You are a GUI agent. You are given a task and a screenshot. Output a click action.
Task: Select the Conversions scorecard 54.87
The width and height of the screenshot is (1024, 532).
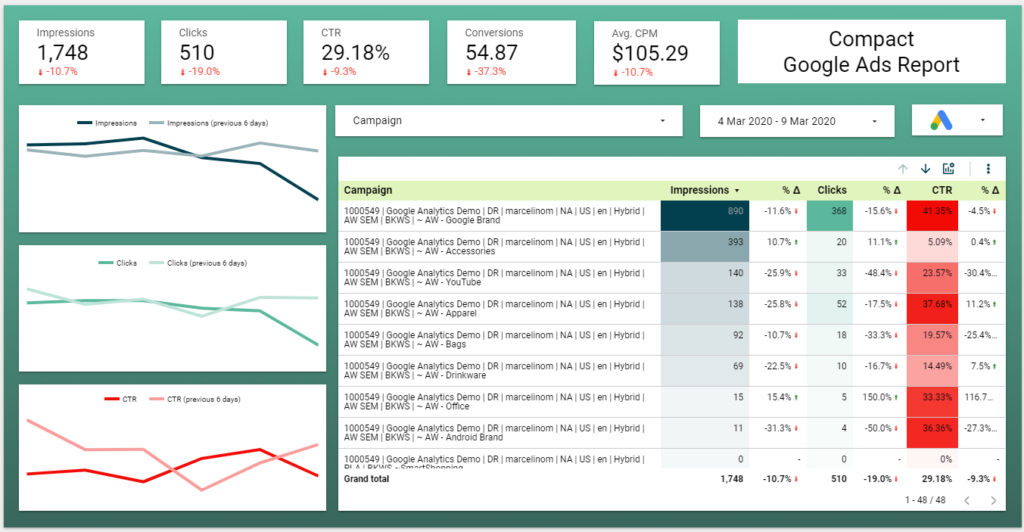point(511,52)
